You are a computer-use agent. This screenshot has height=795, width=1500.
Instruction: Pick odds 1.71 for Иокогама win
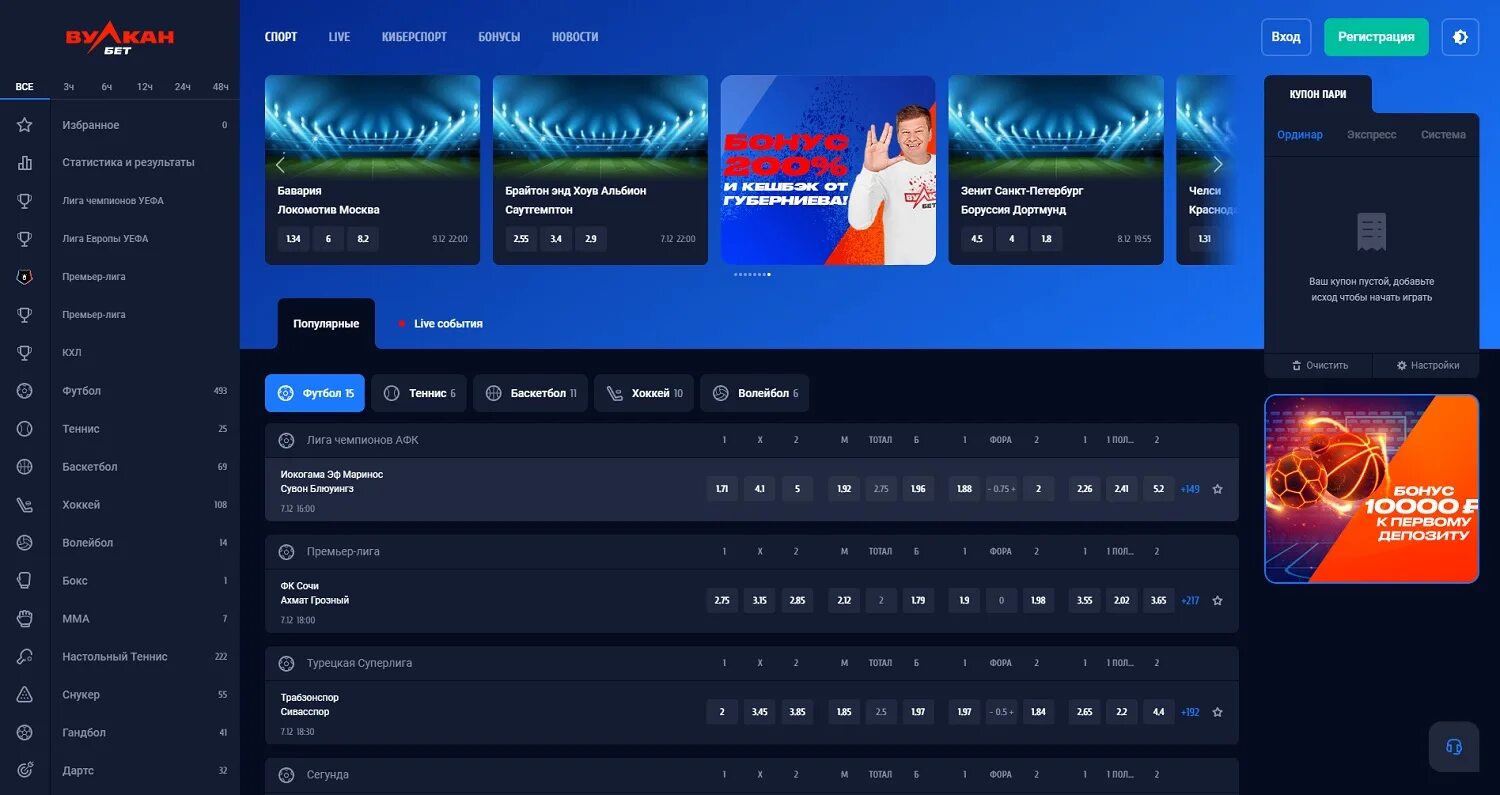(722, 489)
